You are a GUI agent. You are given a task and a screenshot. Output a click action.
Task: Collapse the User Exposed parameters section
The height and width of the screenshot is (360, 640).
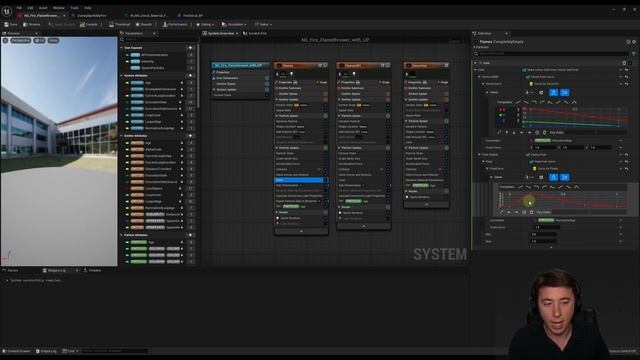(122, 48)
